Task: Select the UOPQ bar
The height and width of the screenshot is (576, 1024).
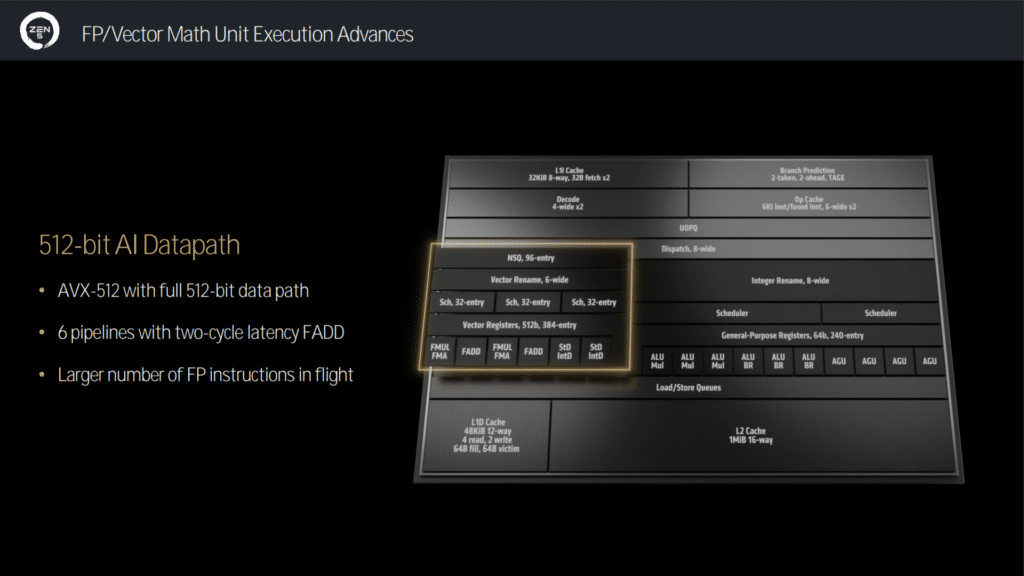Action: (688, 228)
